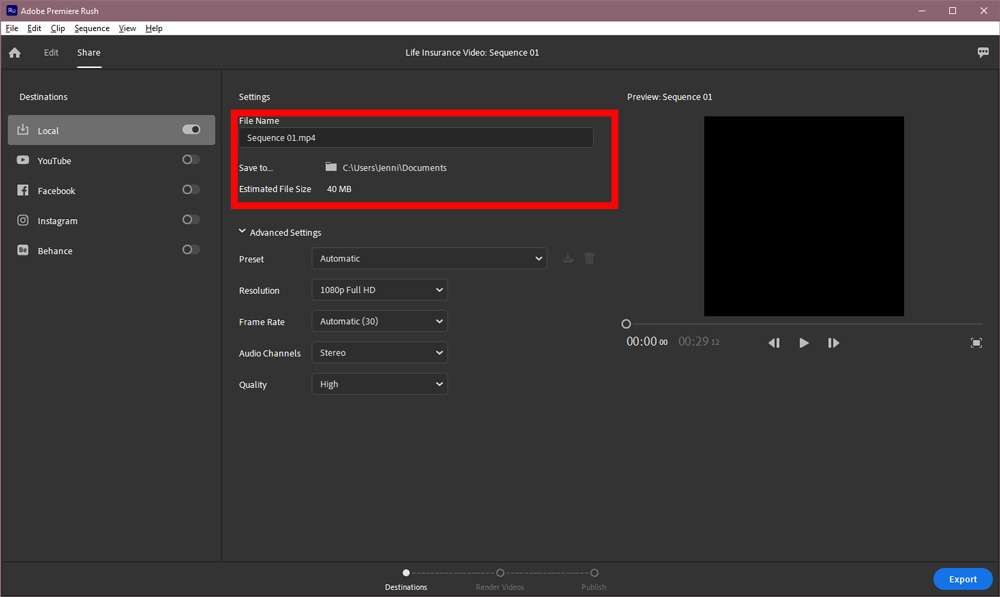
Task: Click the 40 MB estimated file size
Action: click(339, 189)
